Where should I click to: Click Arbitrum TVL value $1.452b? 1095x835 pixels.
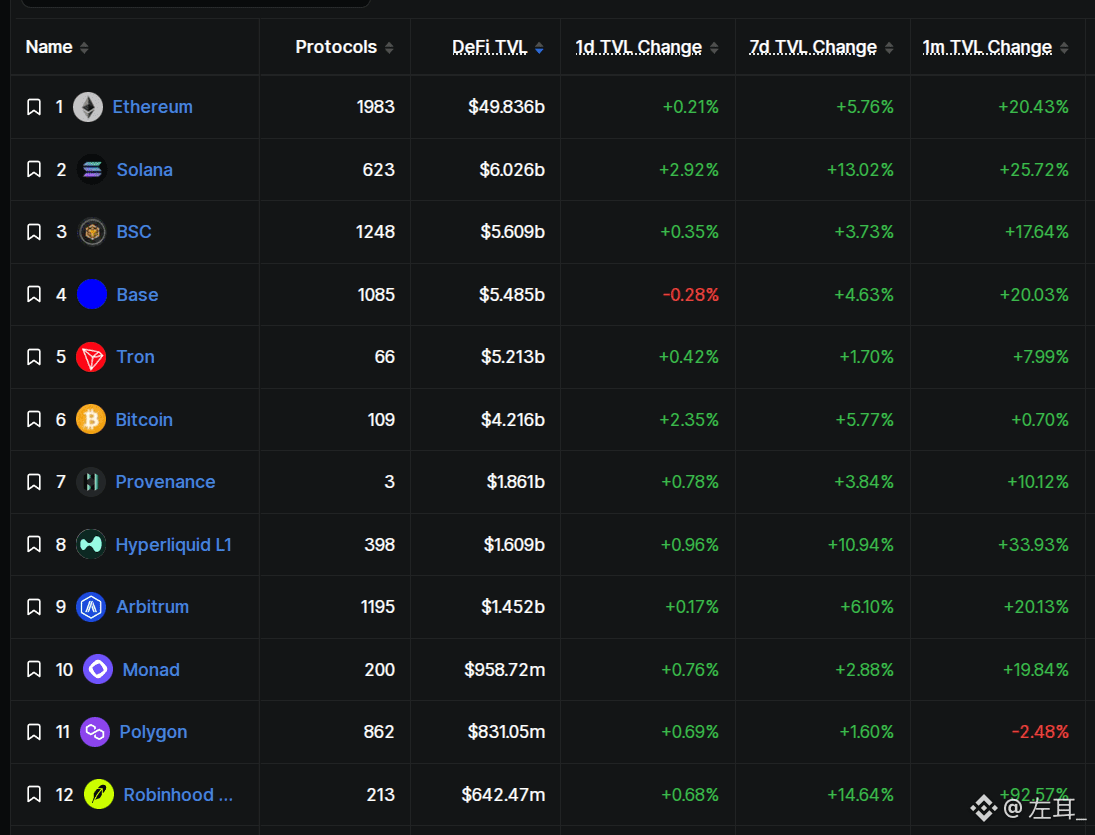513,607
